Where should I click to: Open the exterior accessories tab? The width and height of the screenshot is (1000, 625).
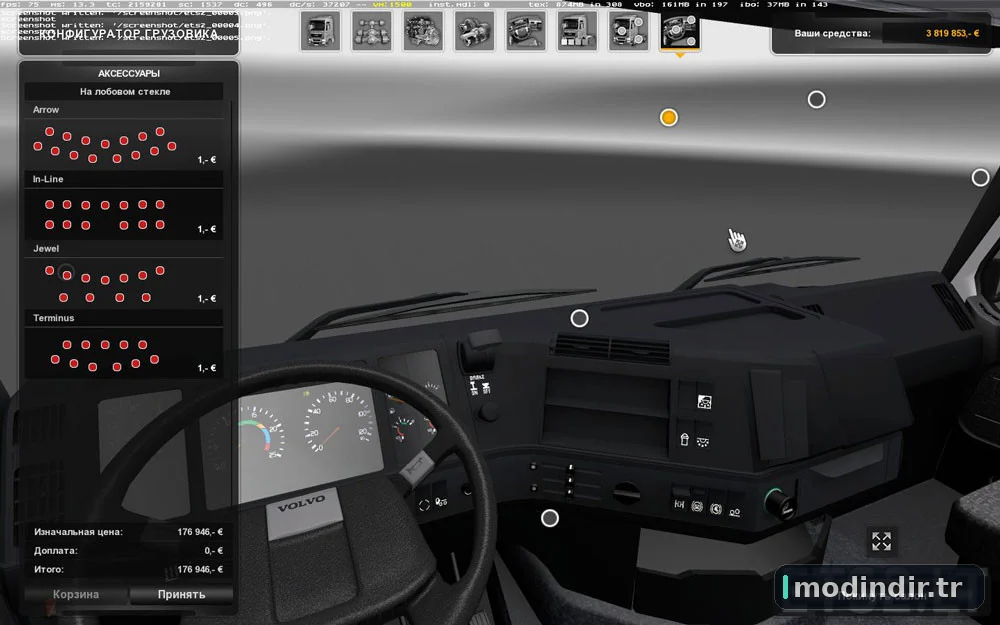pos(628,31)
